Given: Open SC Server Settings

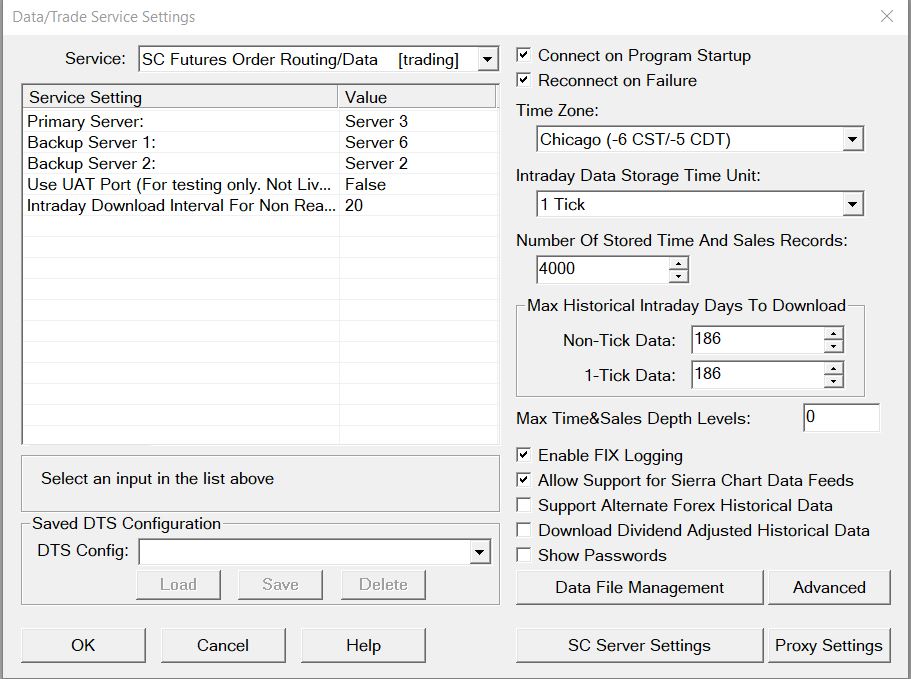Looking at the screenshot, I should (639, 645).
